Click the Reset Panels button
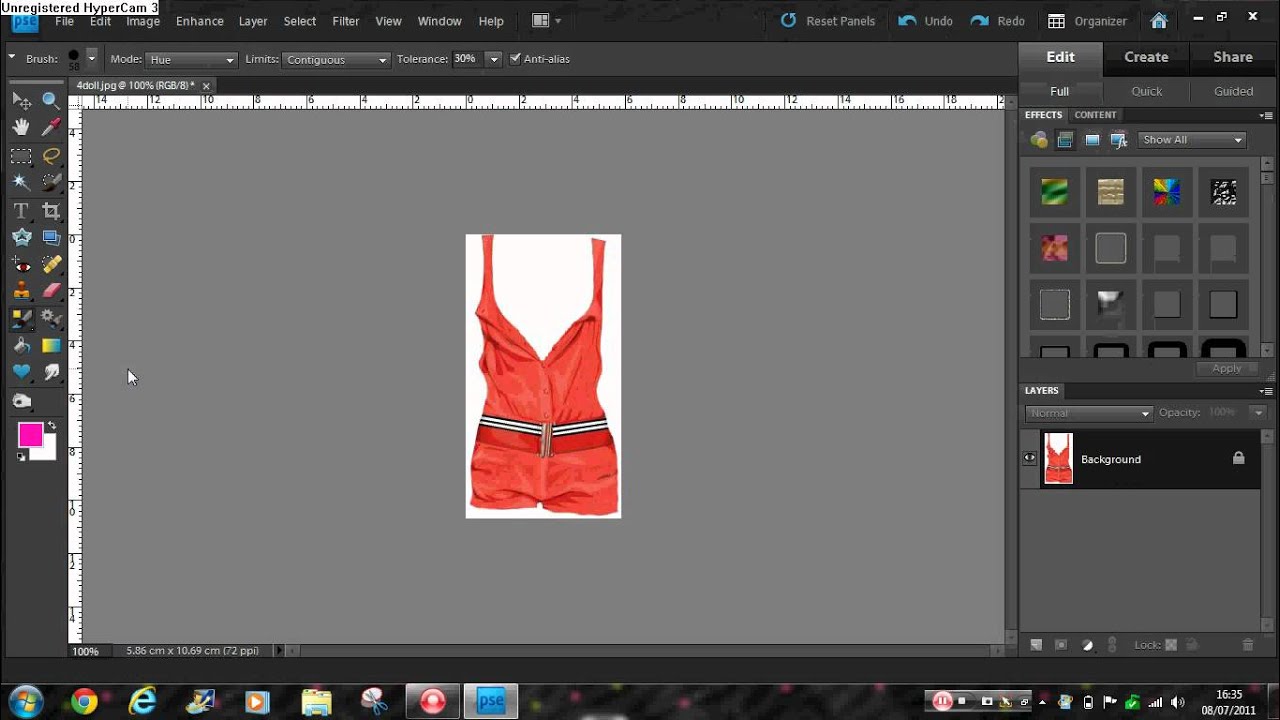 (x=827, y=21)
